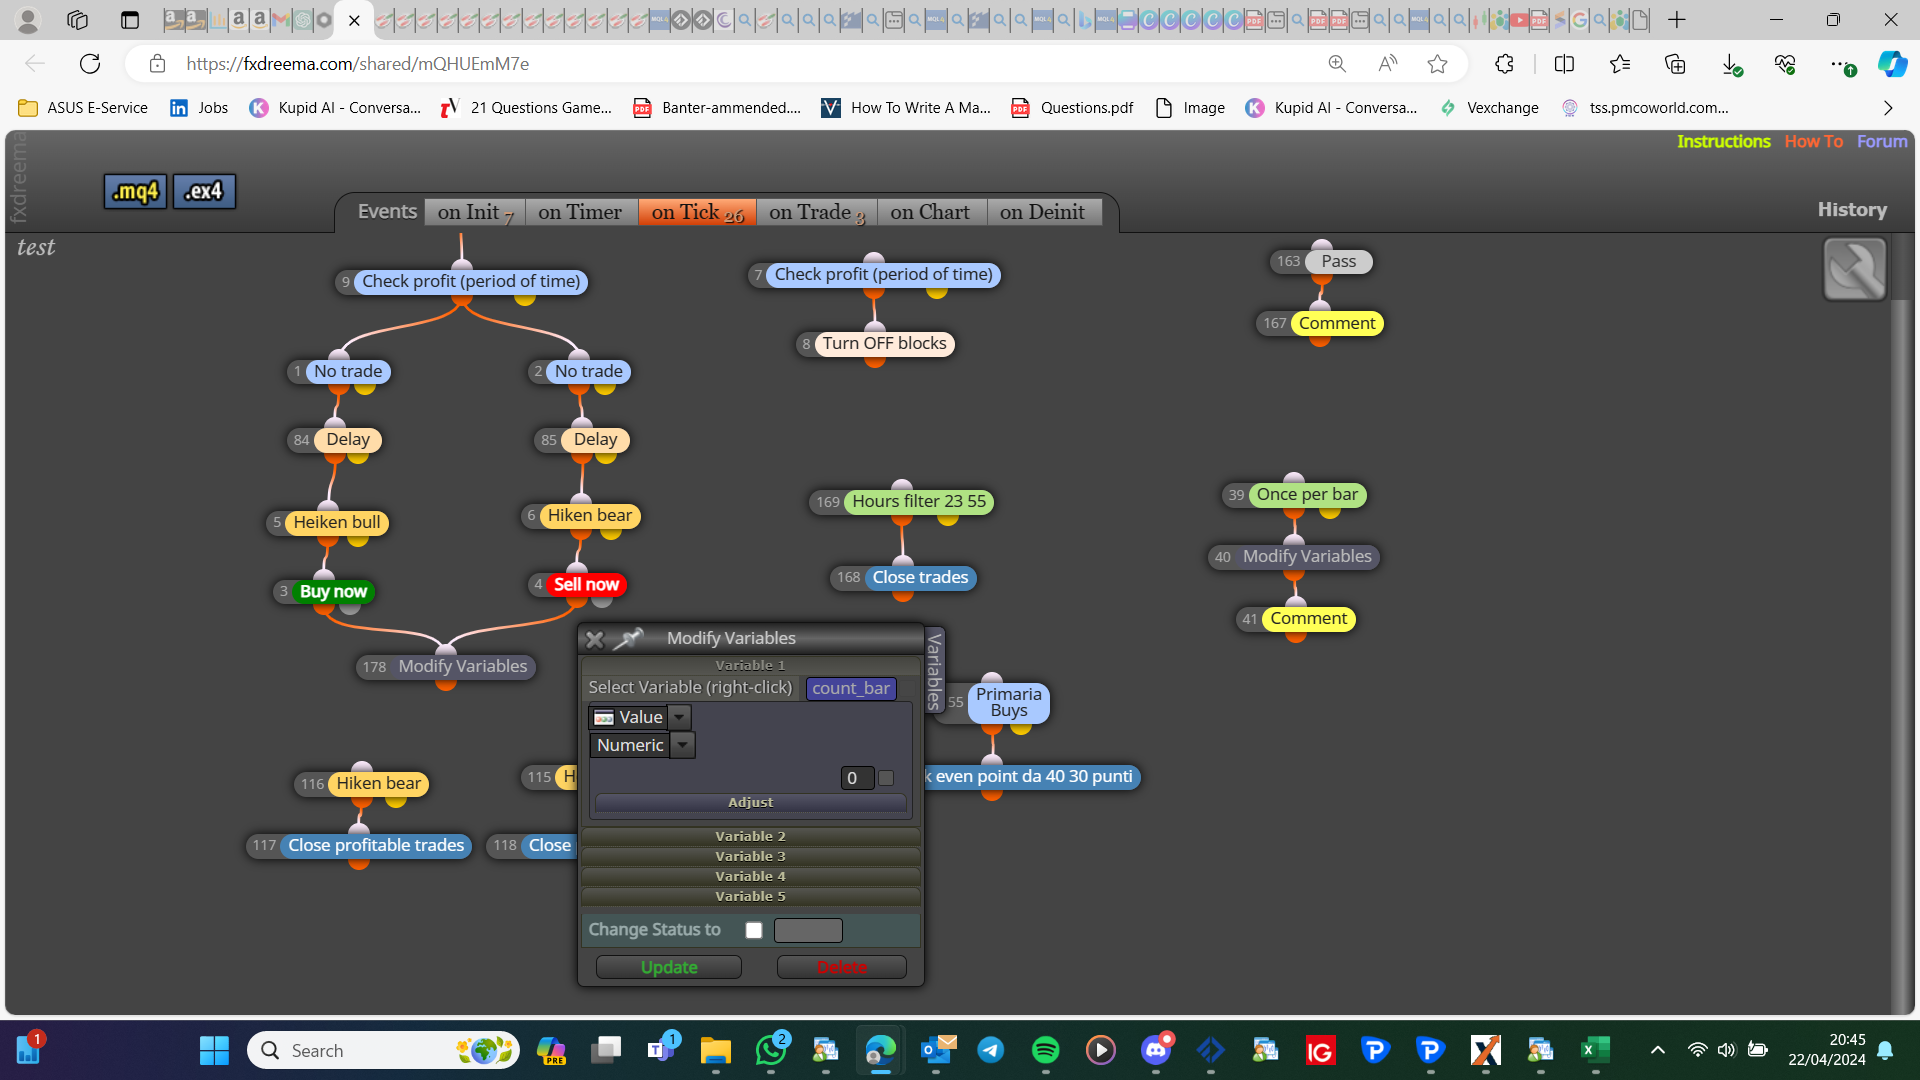This screenshot has height=1080, width=1920.
Task: Select the Turn OFF blocks block
Action: (x=884, y=344)
